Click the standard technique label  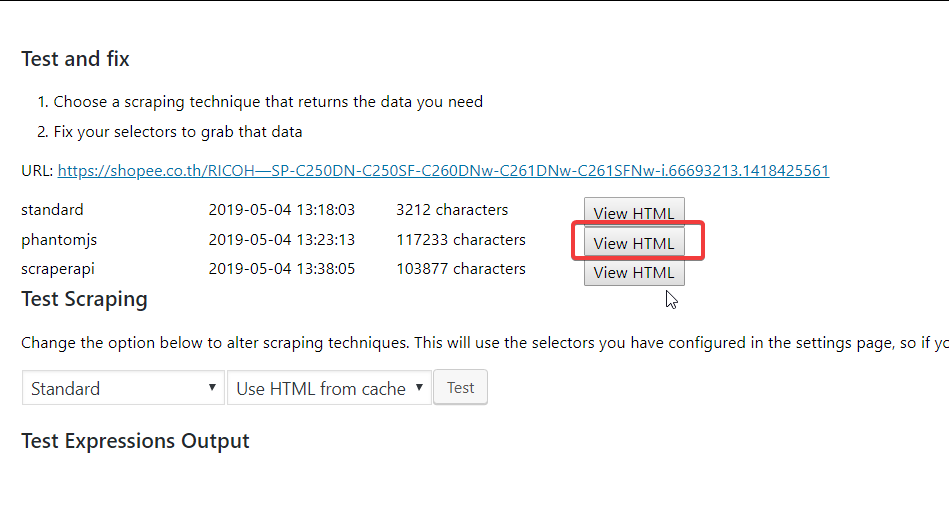click(52, 210)
